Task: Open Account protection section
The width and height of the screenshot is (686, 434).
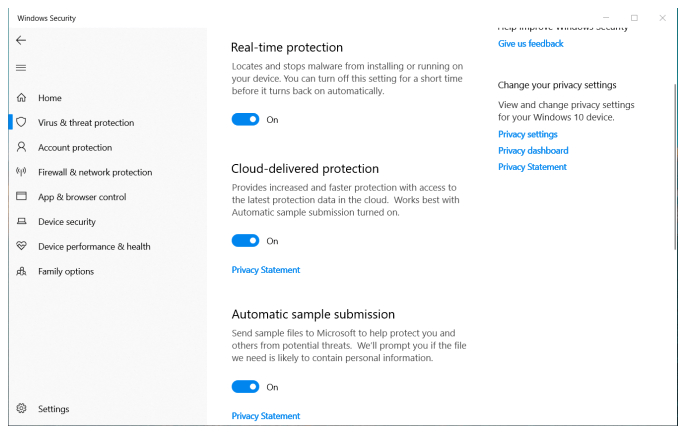Action: (75, 147)
